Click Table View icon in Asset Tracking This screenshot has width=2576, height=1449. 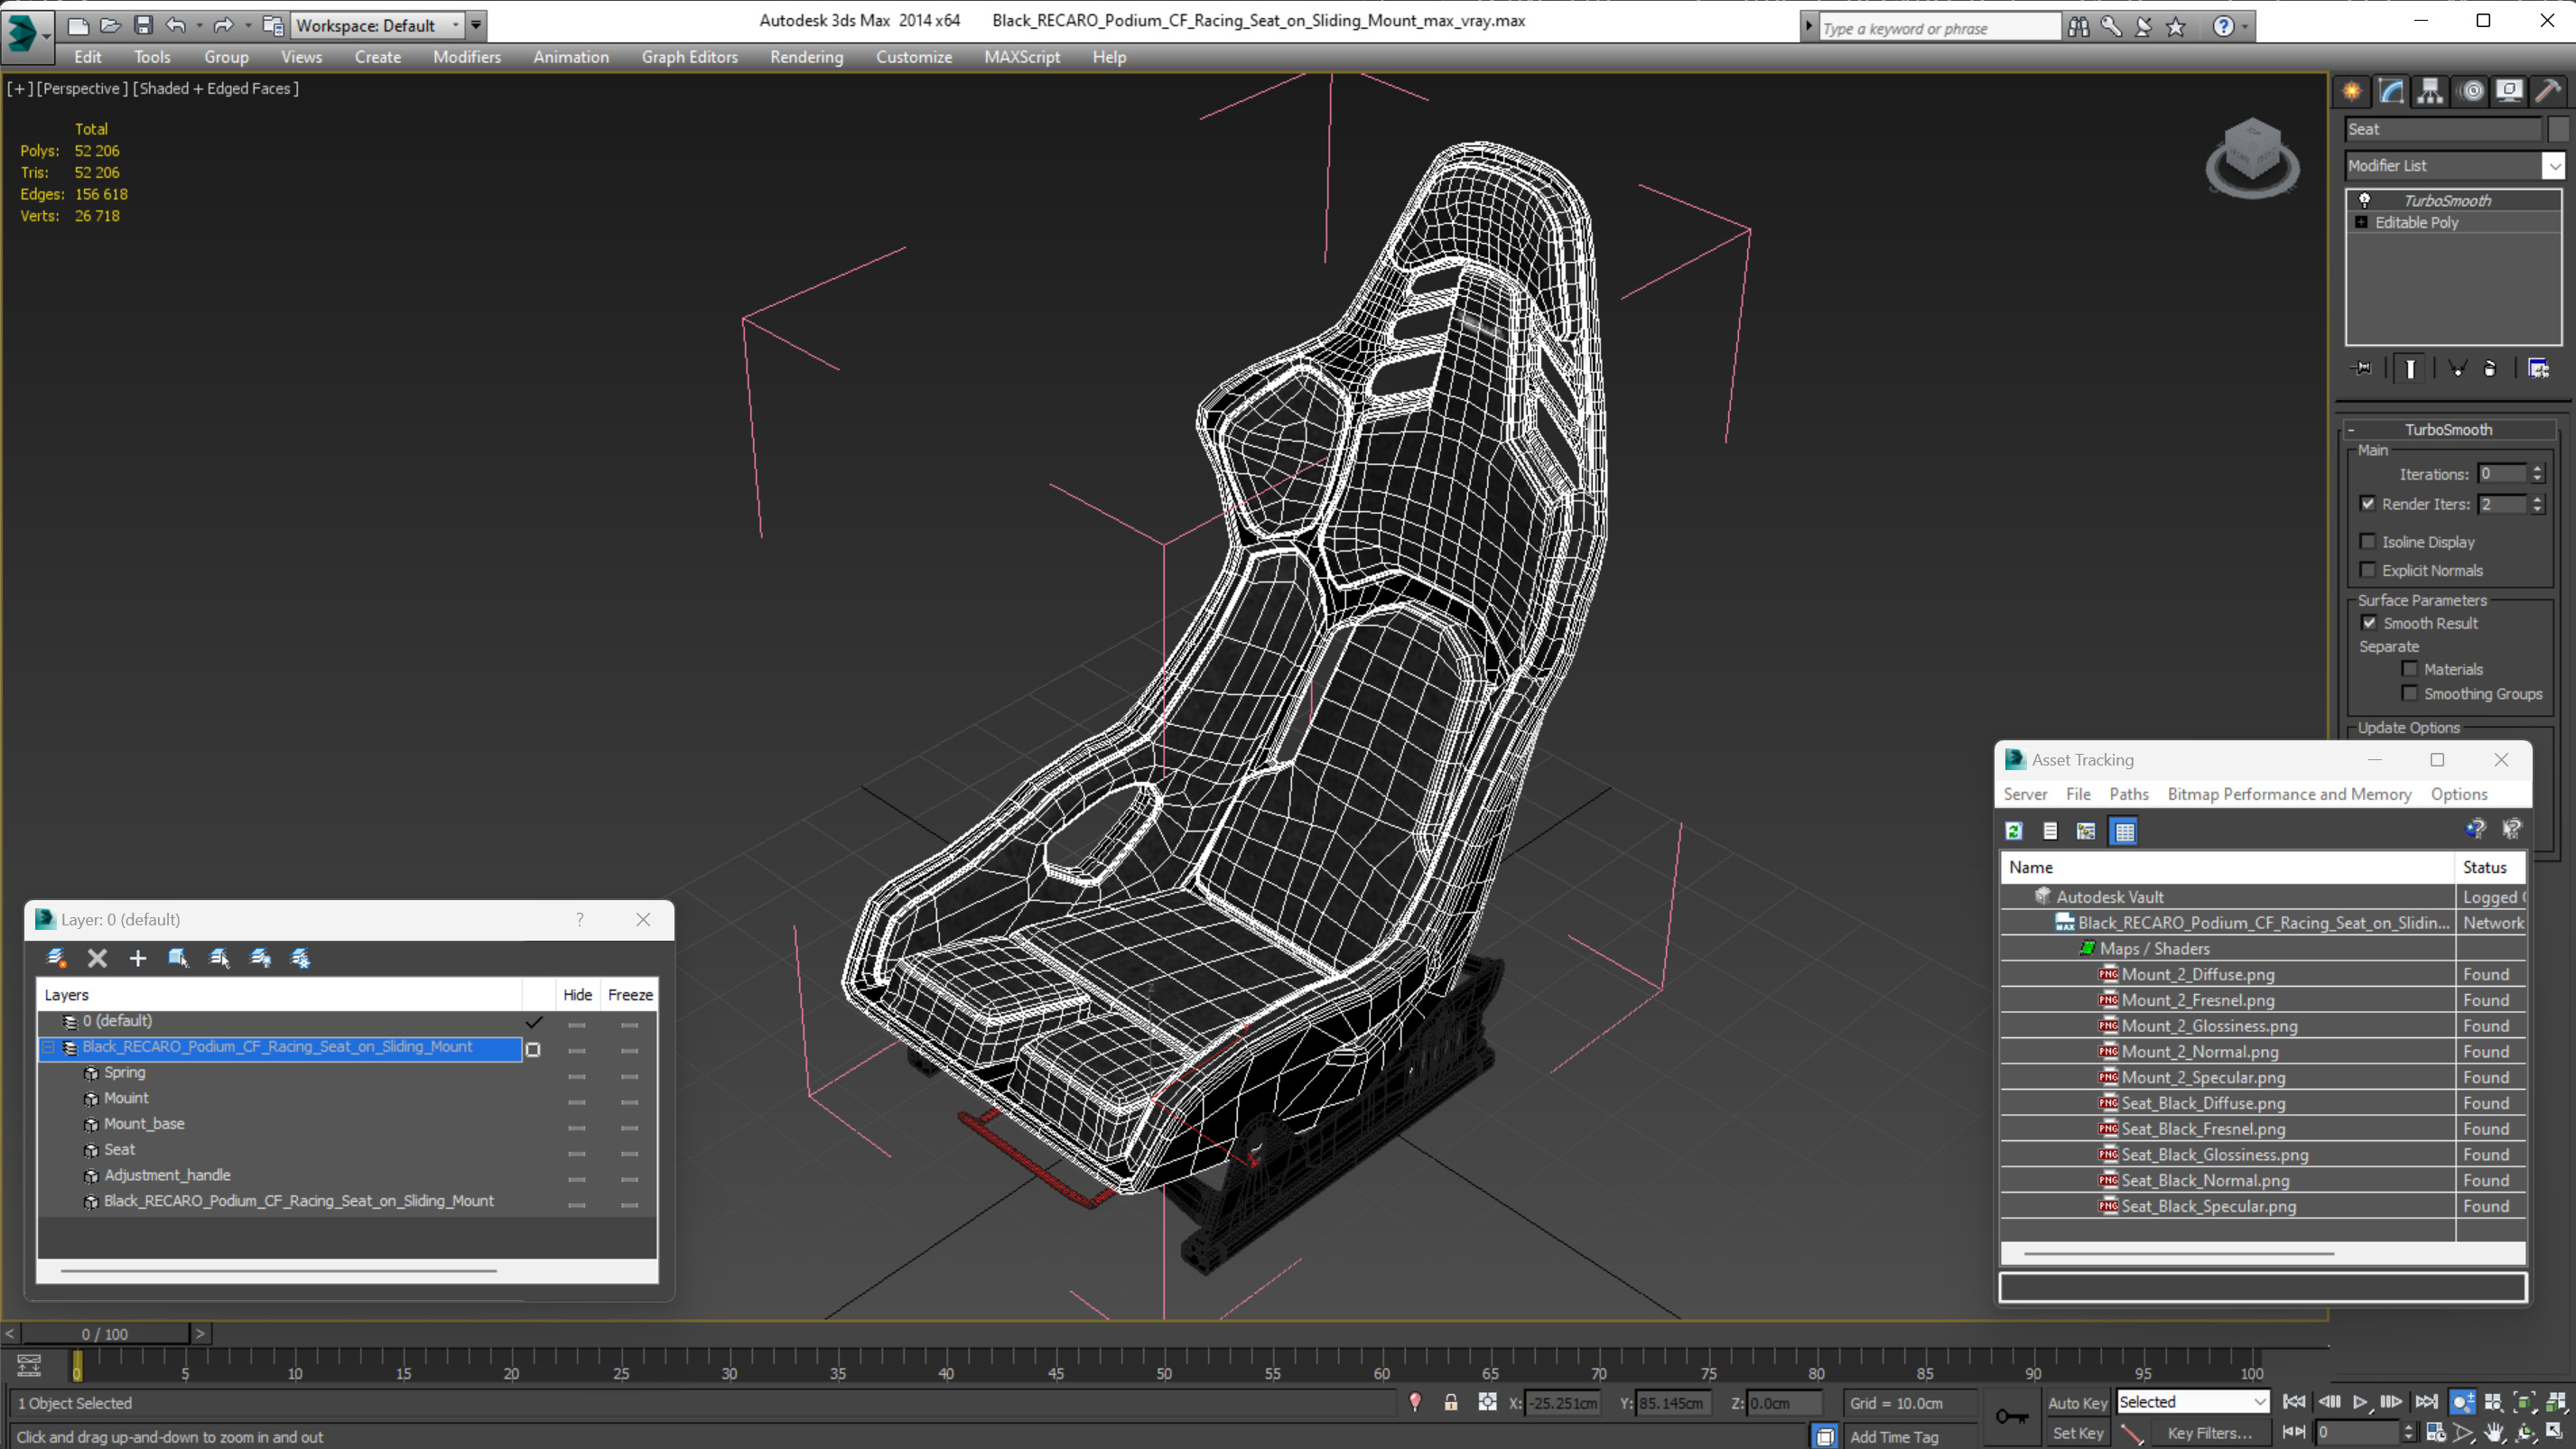[2124, 831]
